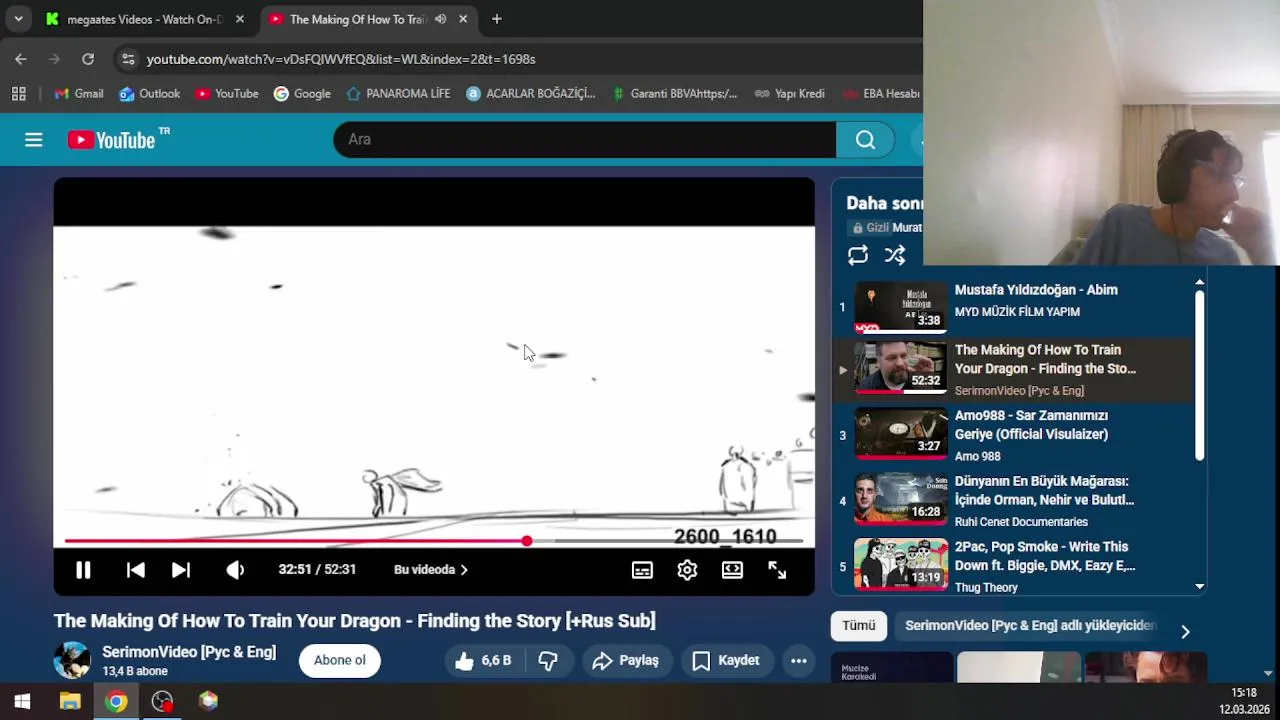Screen dimensions: 1280x720
Task: Subscribe with the 'Abone ol' button
Action: pyautogui.click(x=340, y=660)
